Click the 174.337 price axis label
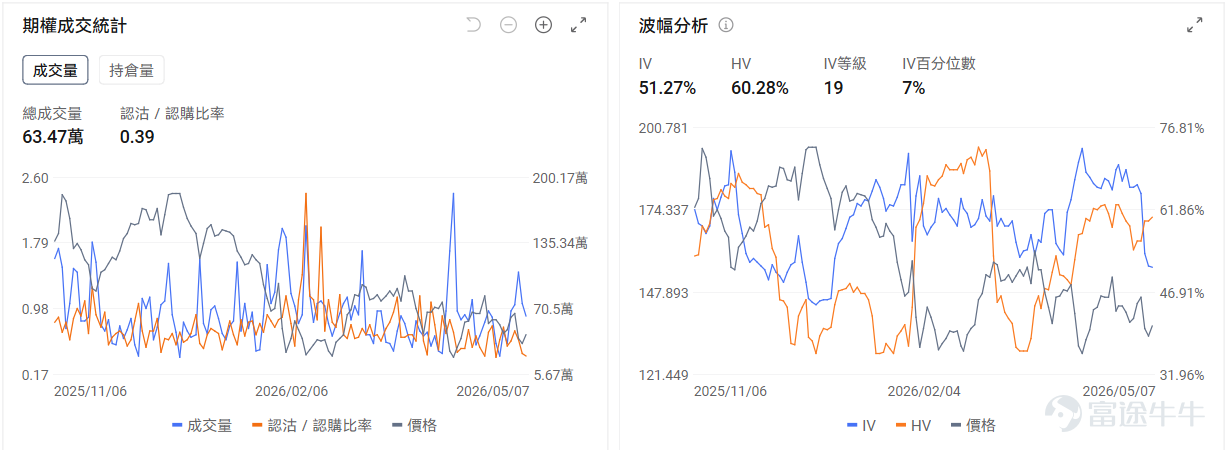This screenshot has height=450, width=1225. click(x=664, y=210)
